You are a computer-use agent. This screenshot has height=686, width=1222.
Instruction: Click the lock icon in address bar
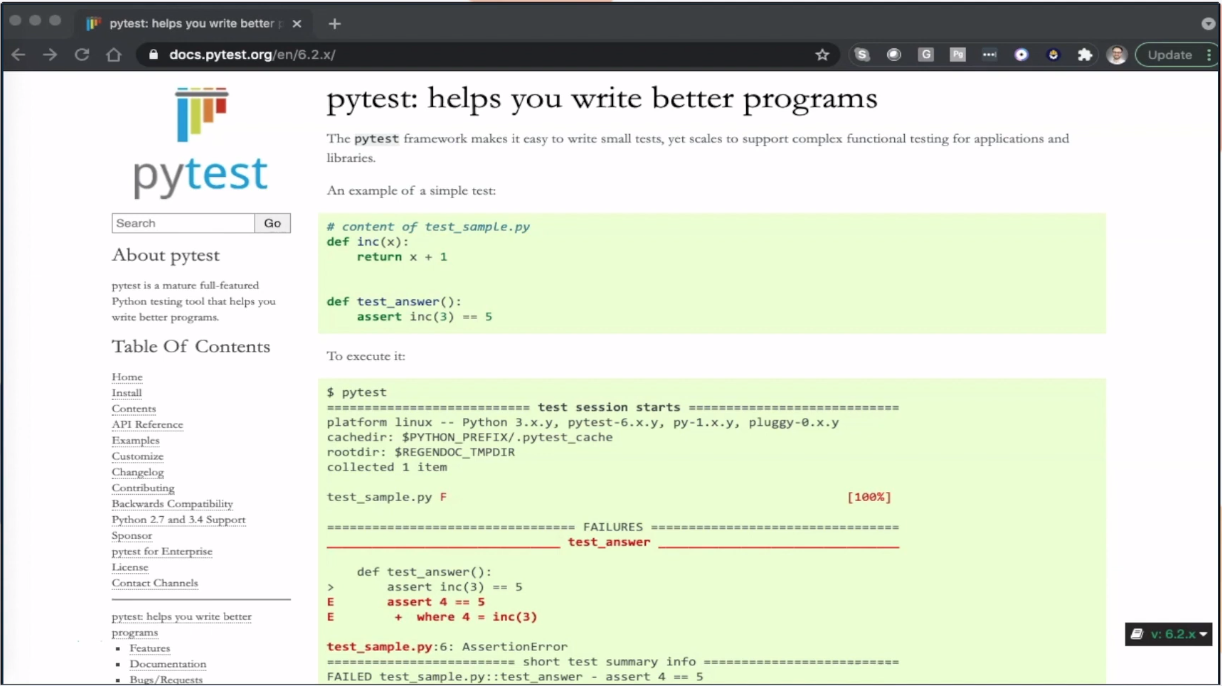point(153,55)
